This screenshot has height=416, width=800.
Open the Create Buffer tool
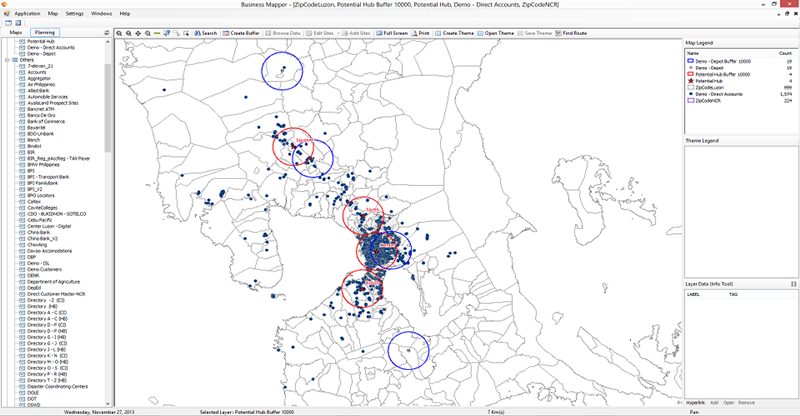pos(241,33)
